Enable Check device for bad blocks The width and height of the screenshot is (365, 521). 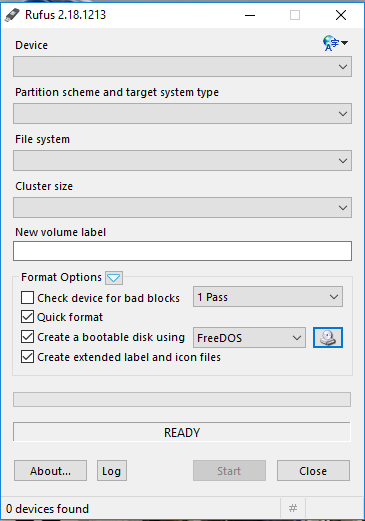click(x=27, y=297)
